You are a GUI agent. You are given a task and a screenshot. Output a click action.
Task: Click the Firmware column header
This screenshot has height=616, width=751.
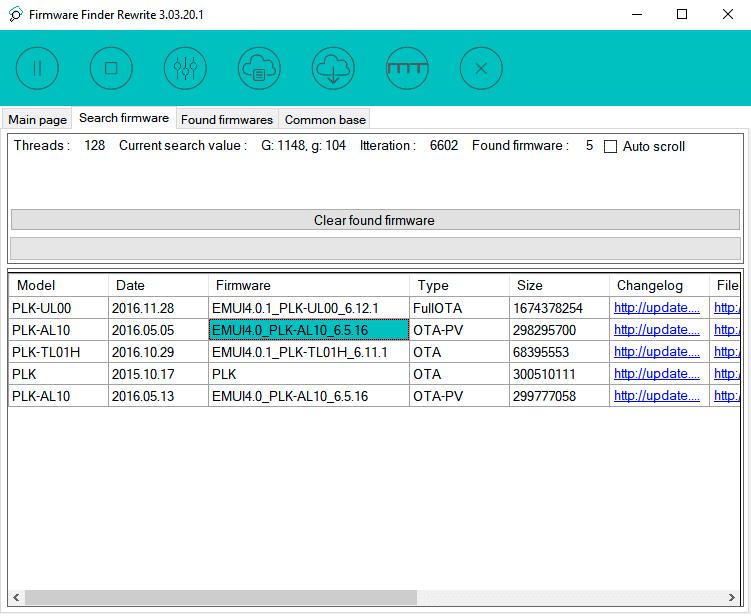[x=309, y=285]
